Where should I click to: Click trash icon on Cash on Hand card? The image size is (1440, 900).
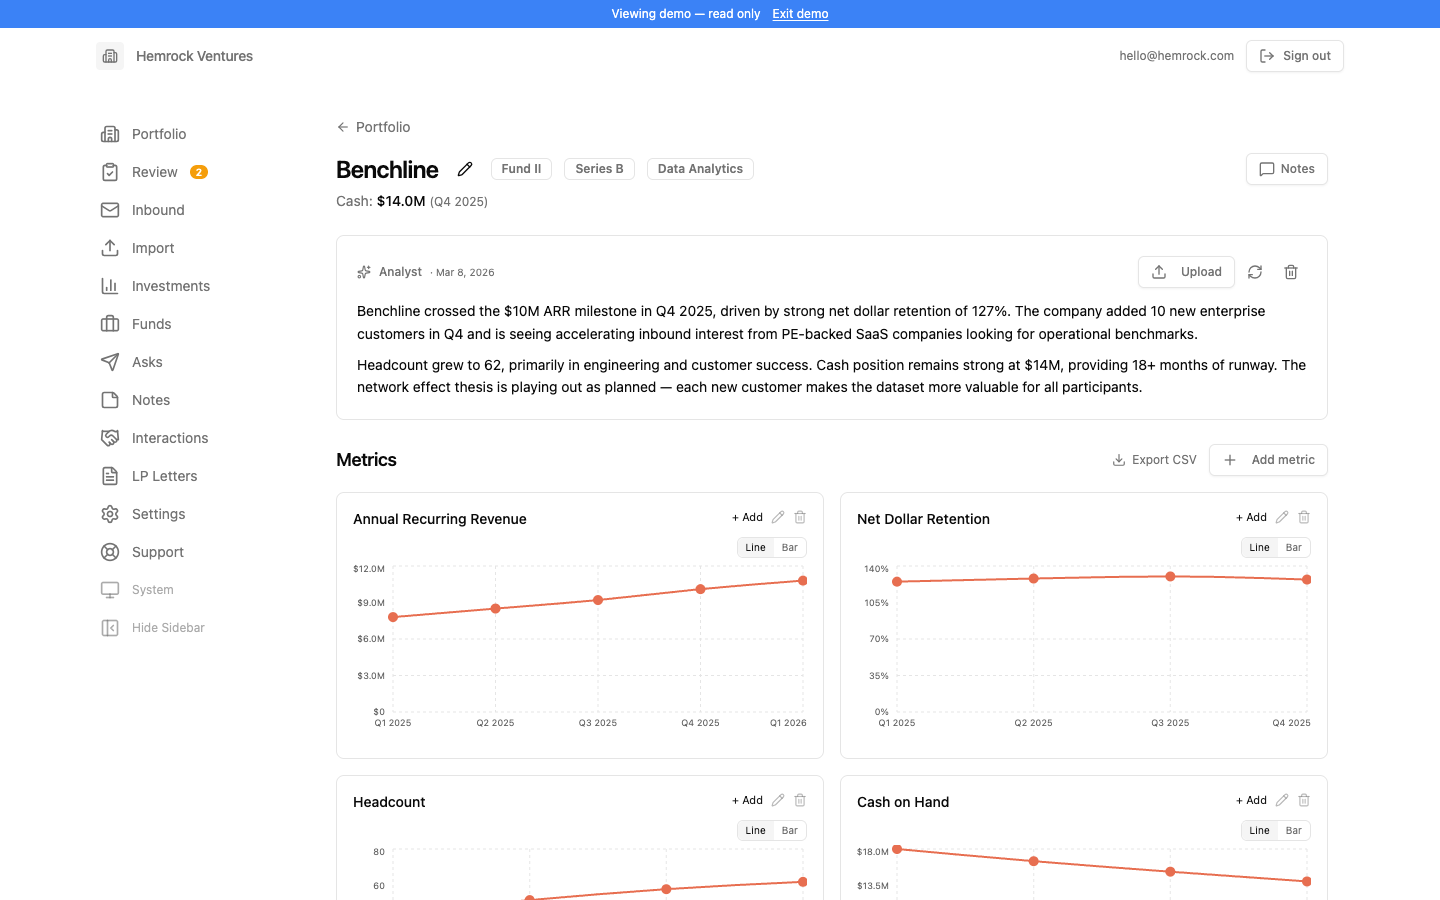click(1304, 800)
